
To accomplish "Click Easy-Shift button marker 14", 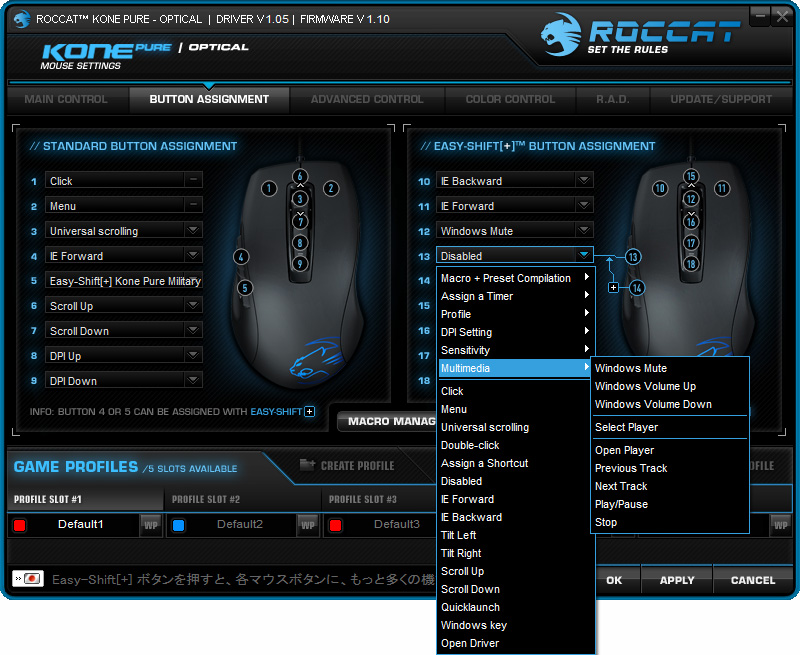I will [637, 288].
